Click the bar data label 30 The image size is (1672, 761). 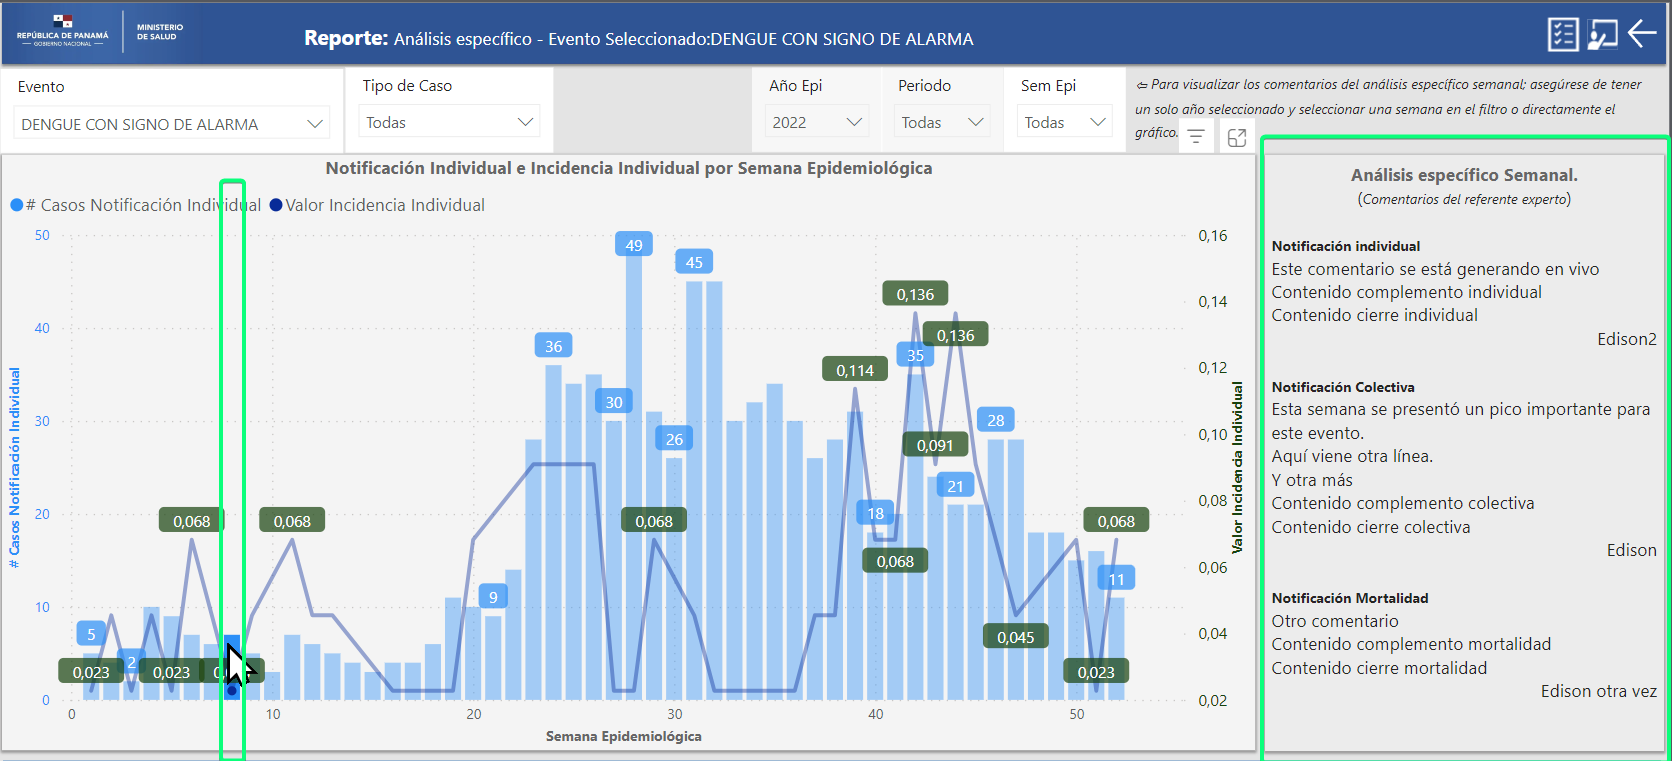point(614,402)
